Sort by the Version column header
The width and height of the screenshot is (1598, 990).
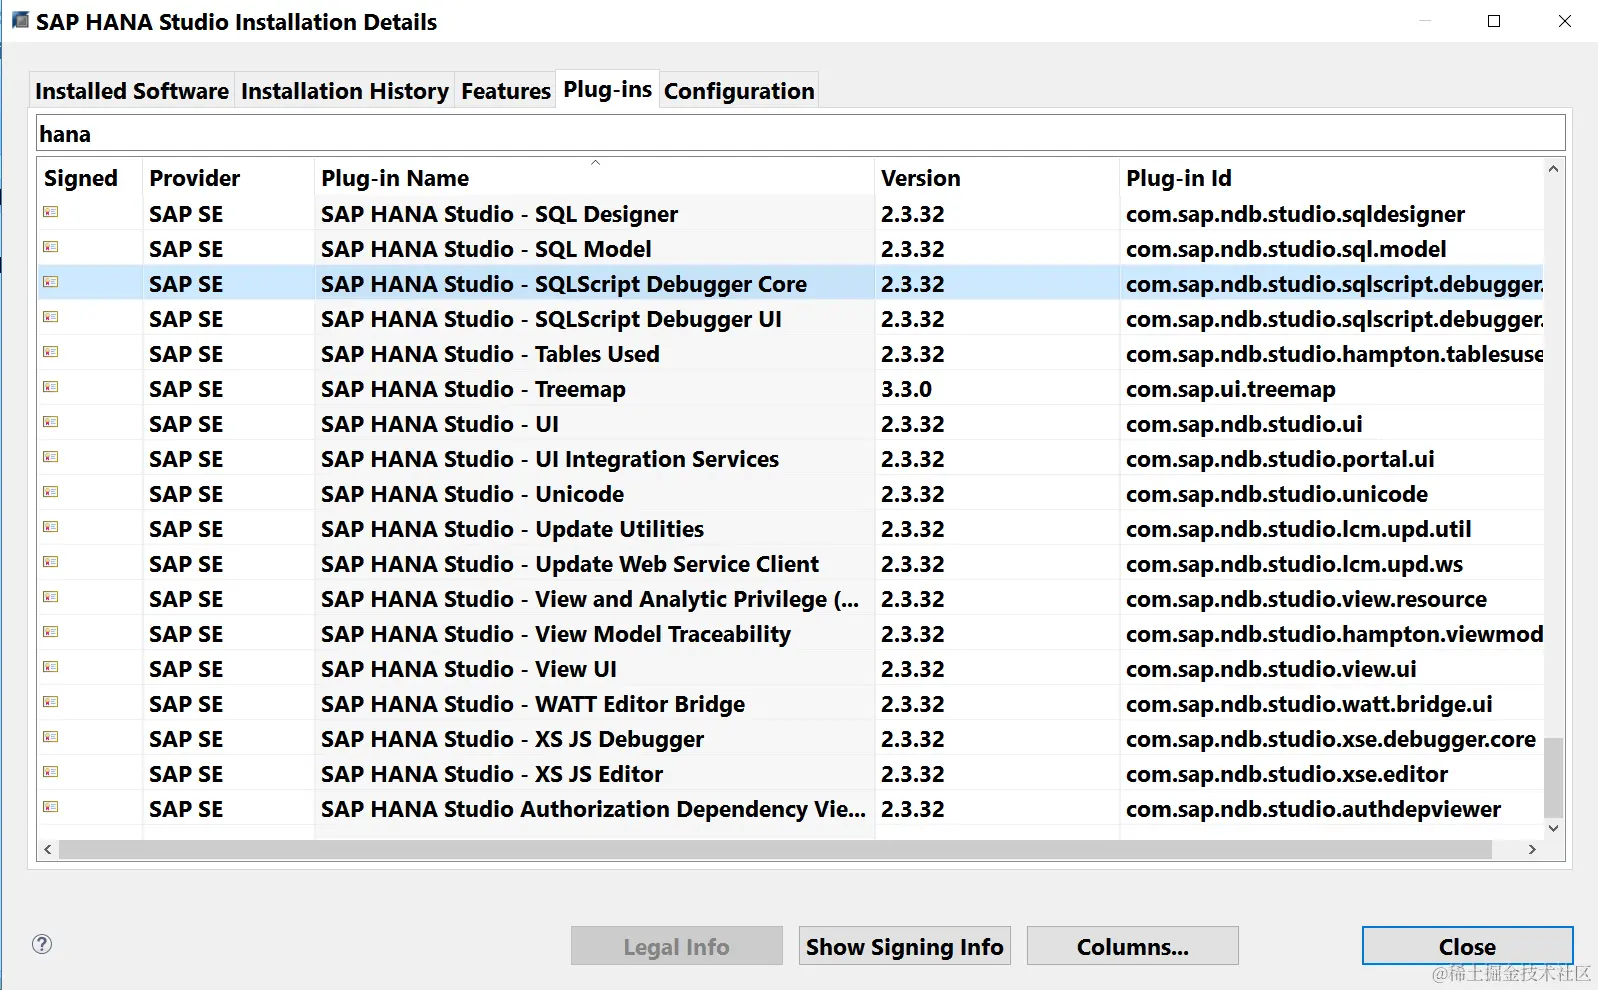pos(997,178)
